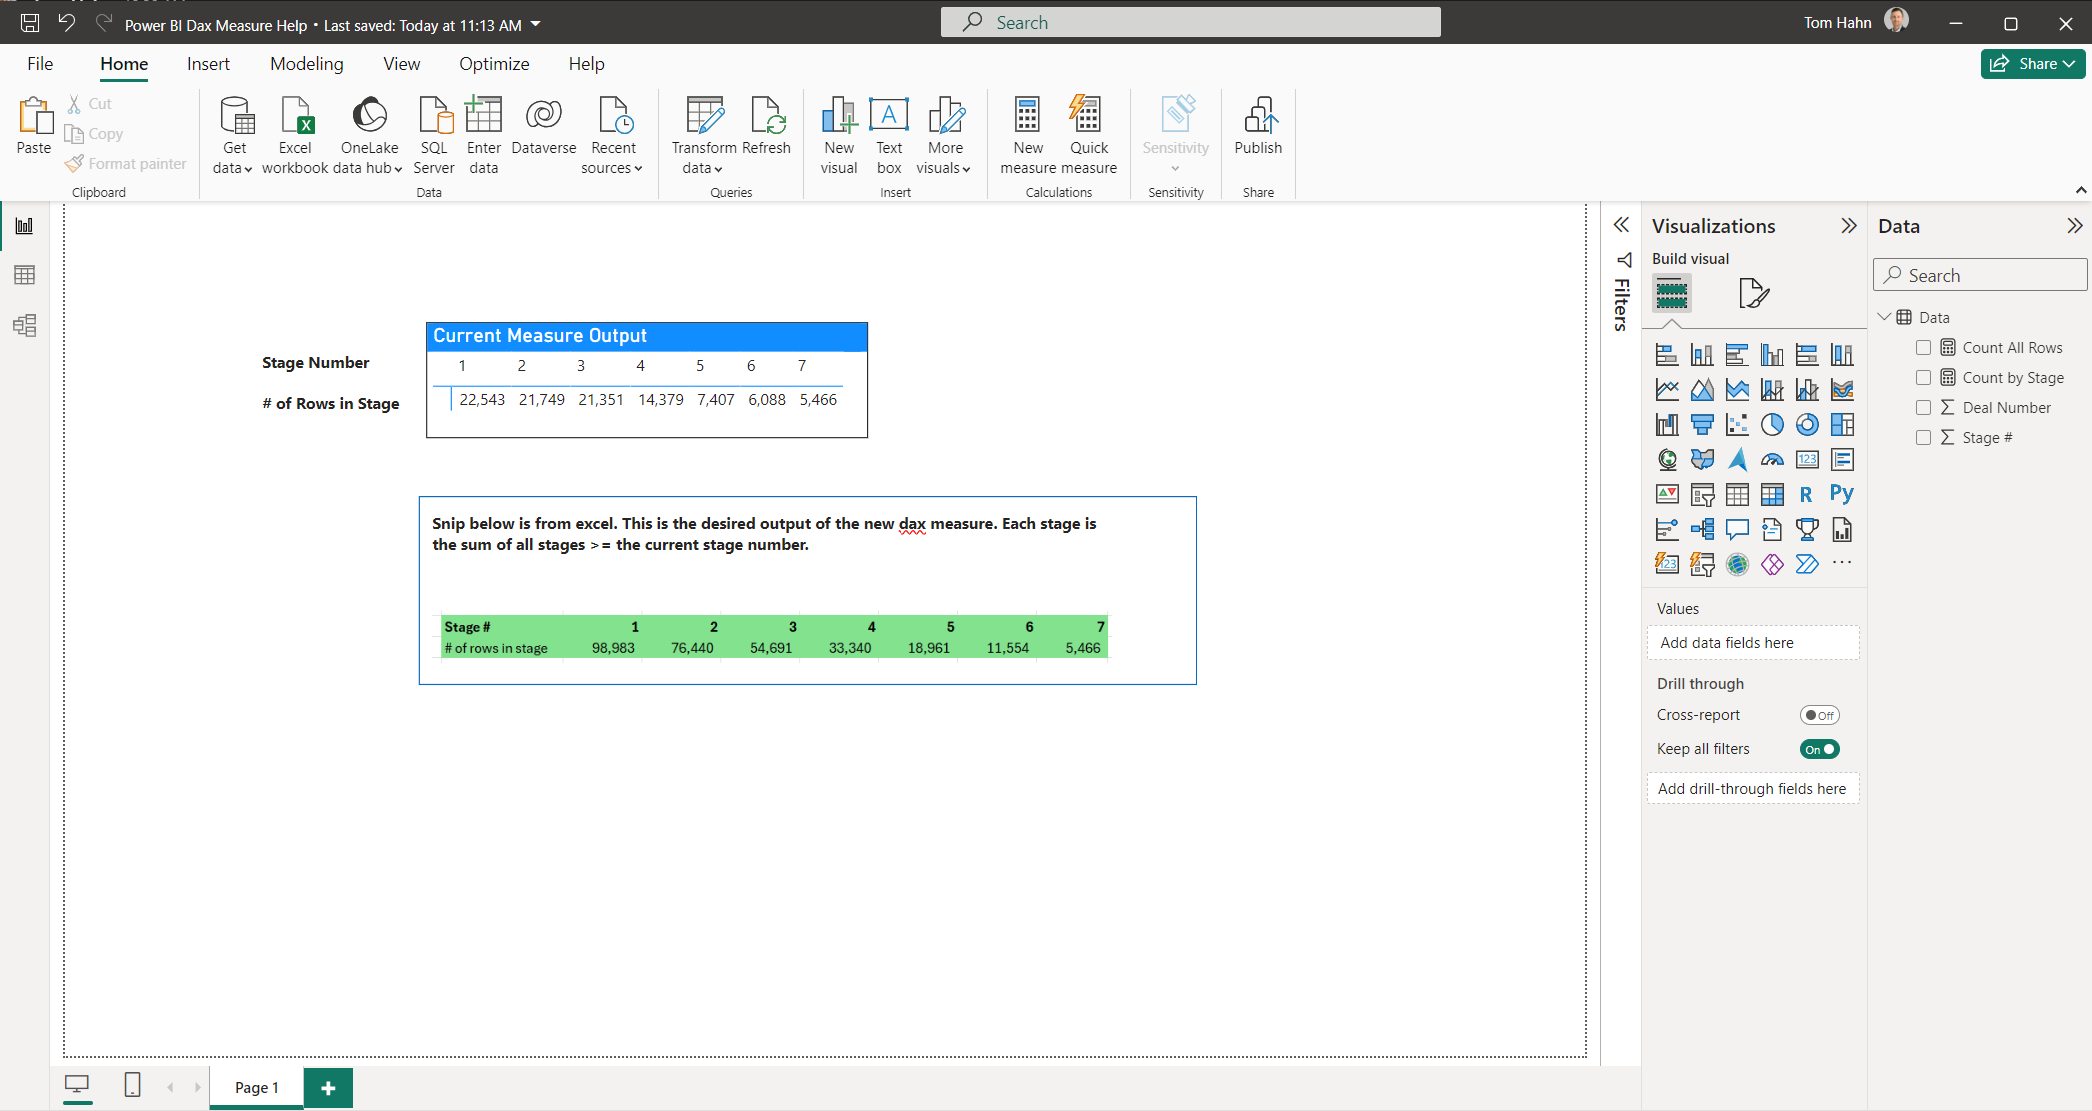Click Search field in Data pane

coord(1980,275)
